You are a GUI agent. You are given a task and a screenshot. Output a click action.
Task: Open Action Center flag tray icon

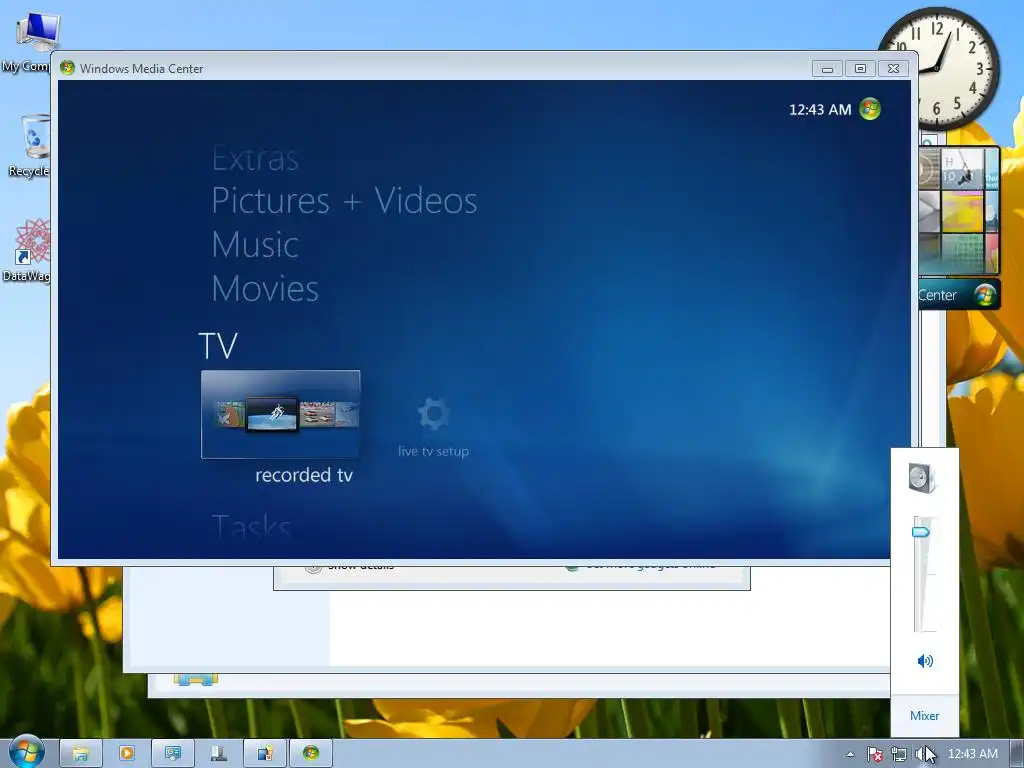click(874, 754)
